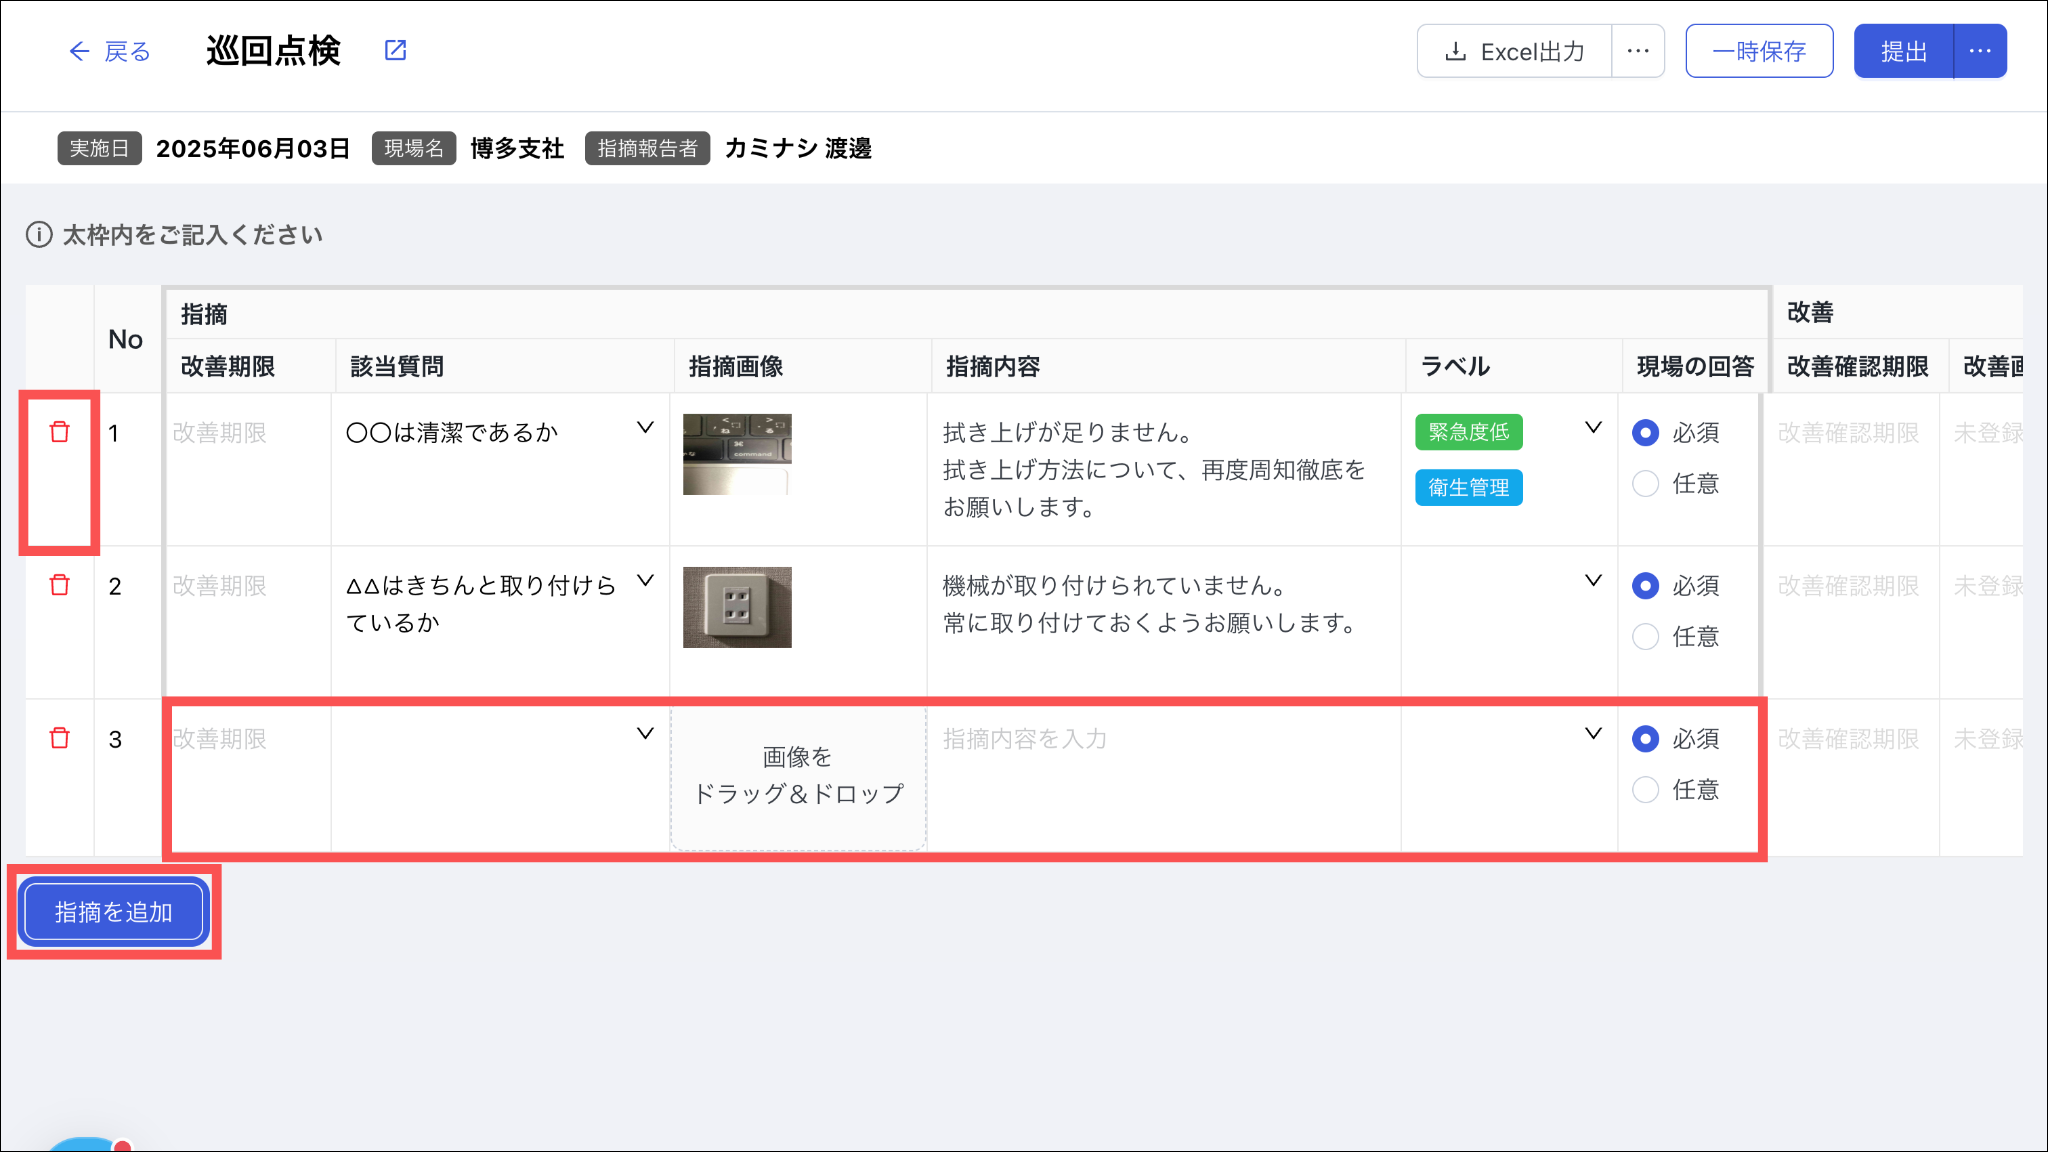Open the ellipsis menu beside 提出
Image resolution: width=2048 pixels, height=1152 pixels.
tap(1980, 51)
